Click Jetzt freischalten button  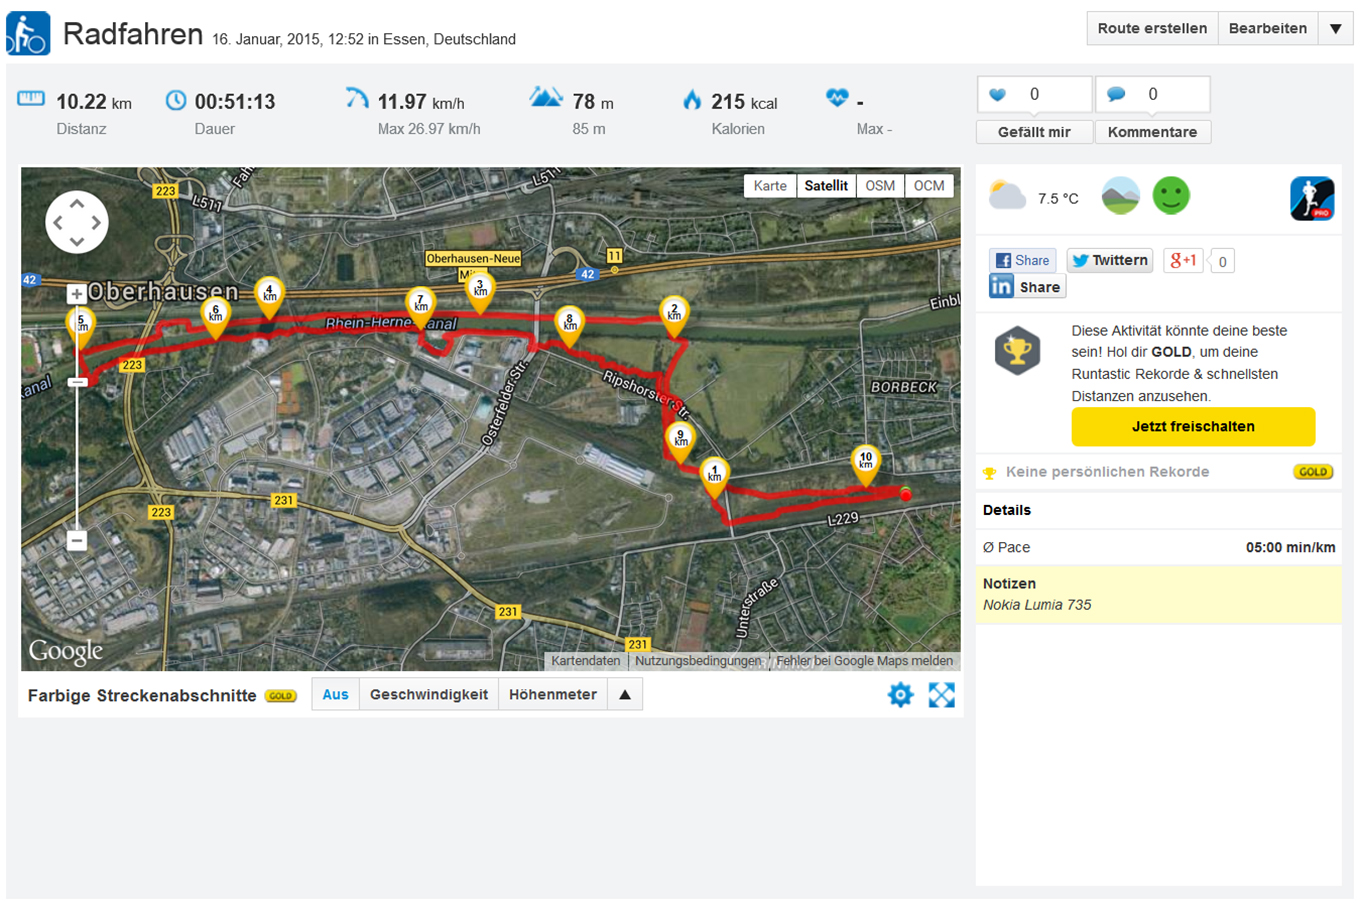pyautogui.click(x=1193, y=427)
